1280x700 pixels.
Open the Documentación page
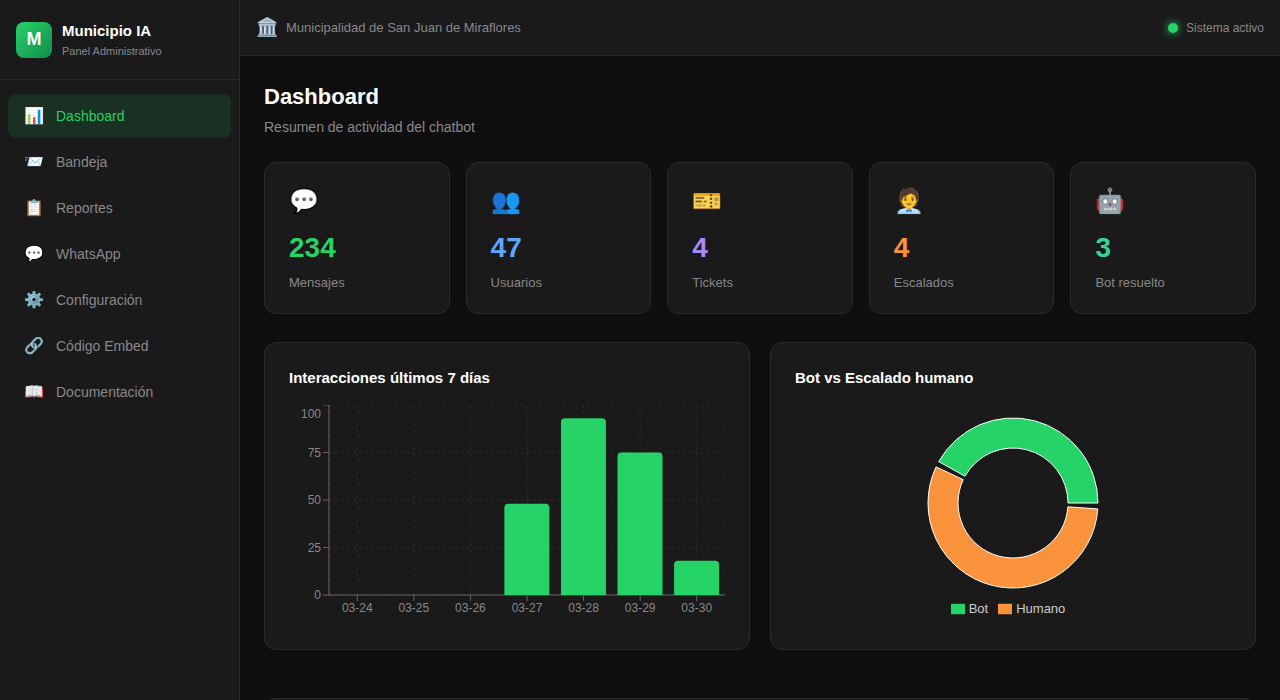pos(104,392)
